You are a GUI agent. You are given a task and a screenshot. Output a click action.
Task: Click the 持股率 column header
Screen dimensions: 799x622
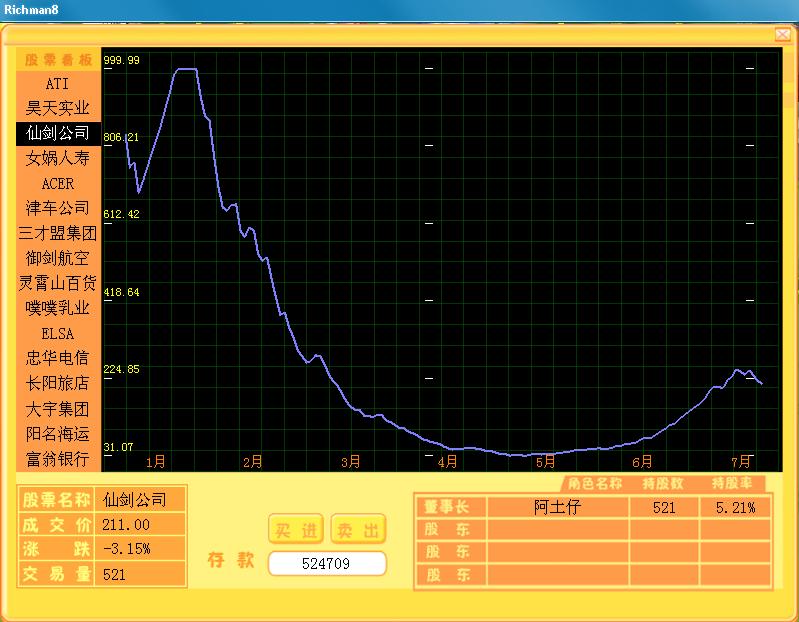pyautogui.click(x=732, y=483)
